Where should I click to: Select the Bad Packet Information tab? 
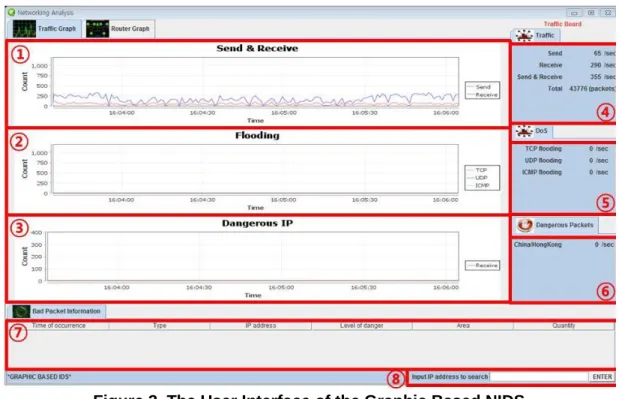coord(56,311)
